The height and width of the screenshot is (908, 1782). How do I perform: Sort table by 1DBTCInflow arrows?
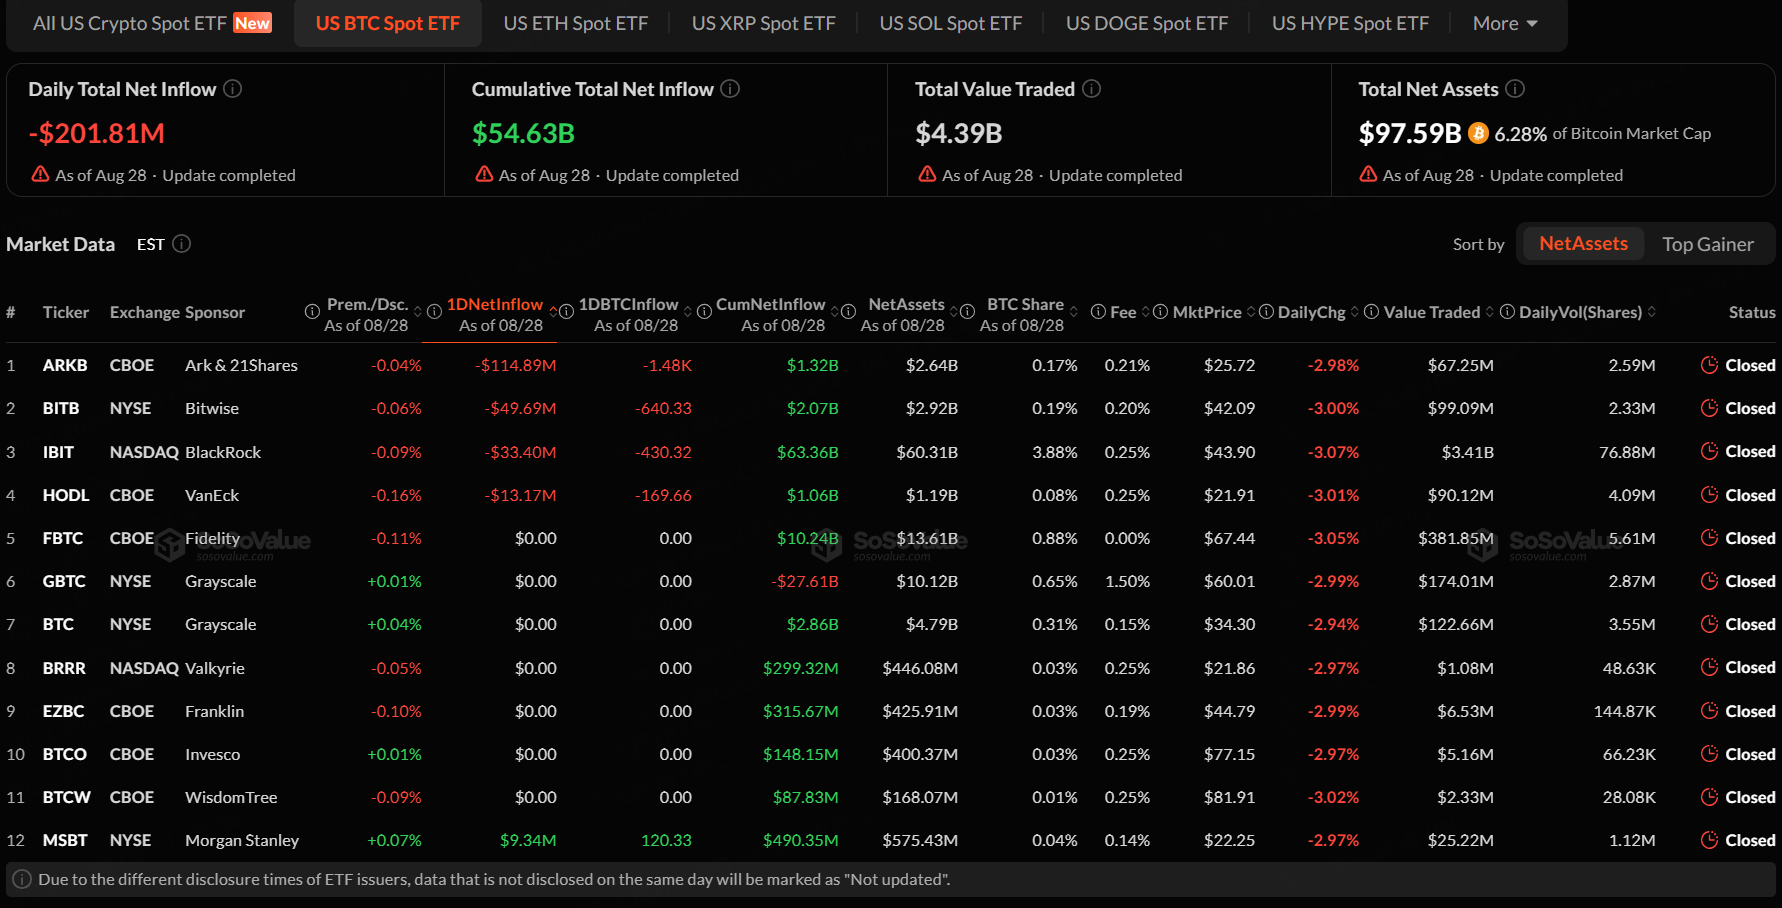click(x=688, y=312)
